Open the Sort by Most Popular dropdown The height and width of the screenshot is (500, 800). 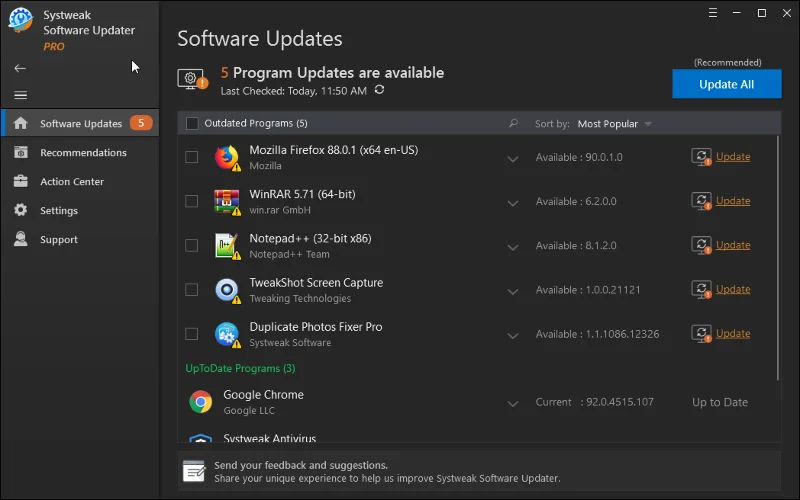click(x=614, y=124)
